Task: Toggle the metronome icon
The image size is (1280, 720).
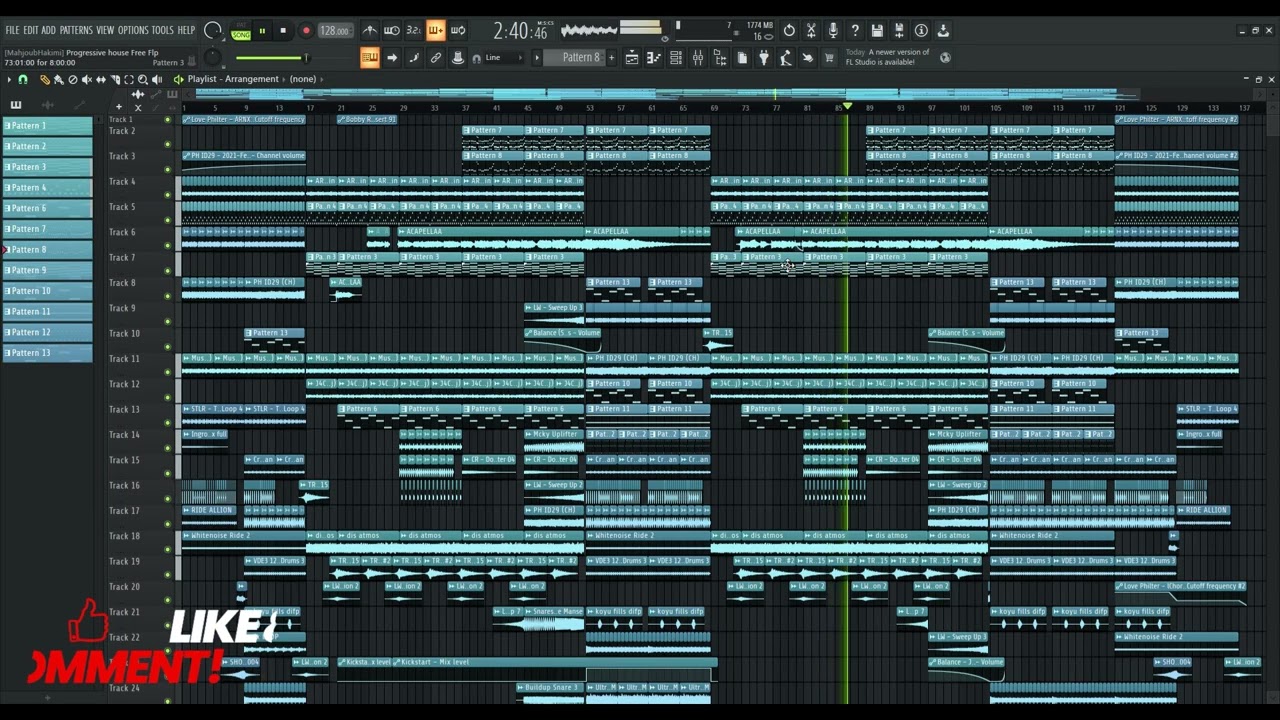Action: click(x=370, y=31)
